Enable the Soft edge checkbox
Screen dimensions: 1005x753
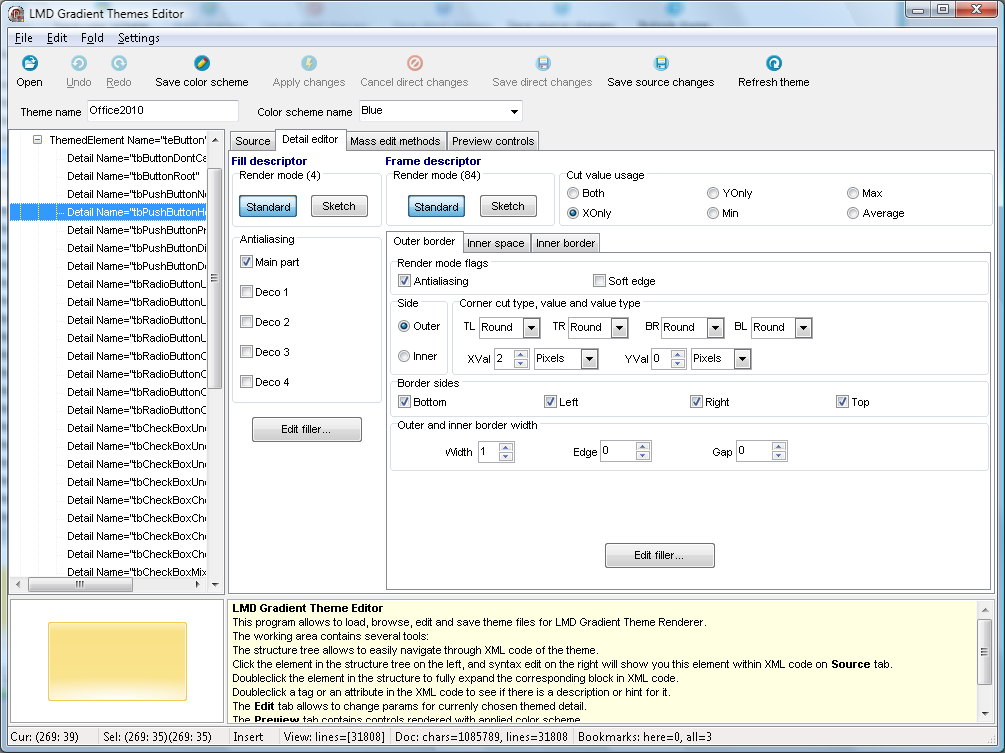pos(600,281)
